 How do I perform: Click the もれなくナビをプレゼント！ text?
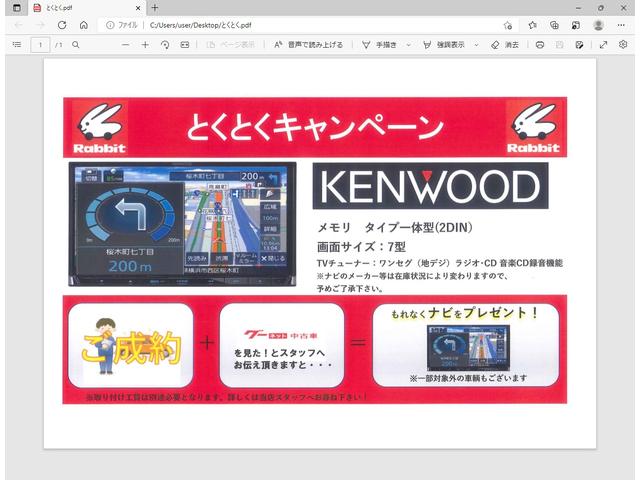coord(465,313)
